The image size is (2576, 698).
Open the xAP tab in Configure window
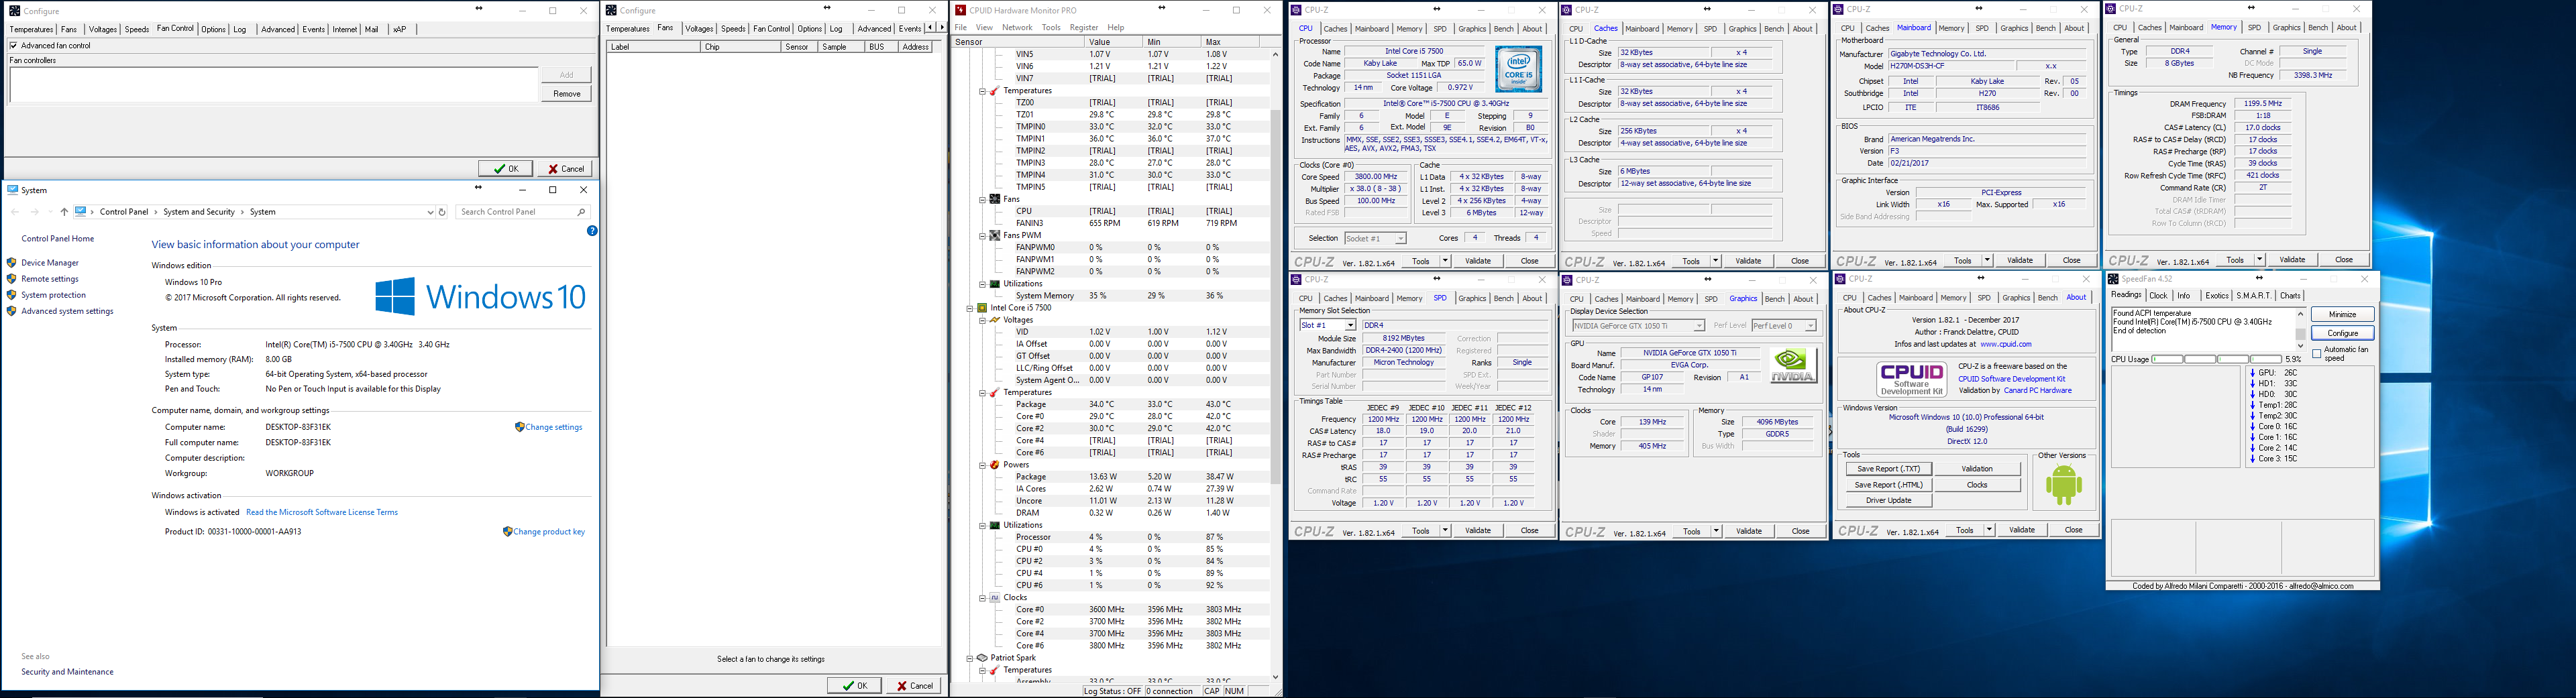point(399,29)
